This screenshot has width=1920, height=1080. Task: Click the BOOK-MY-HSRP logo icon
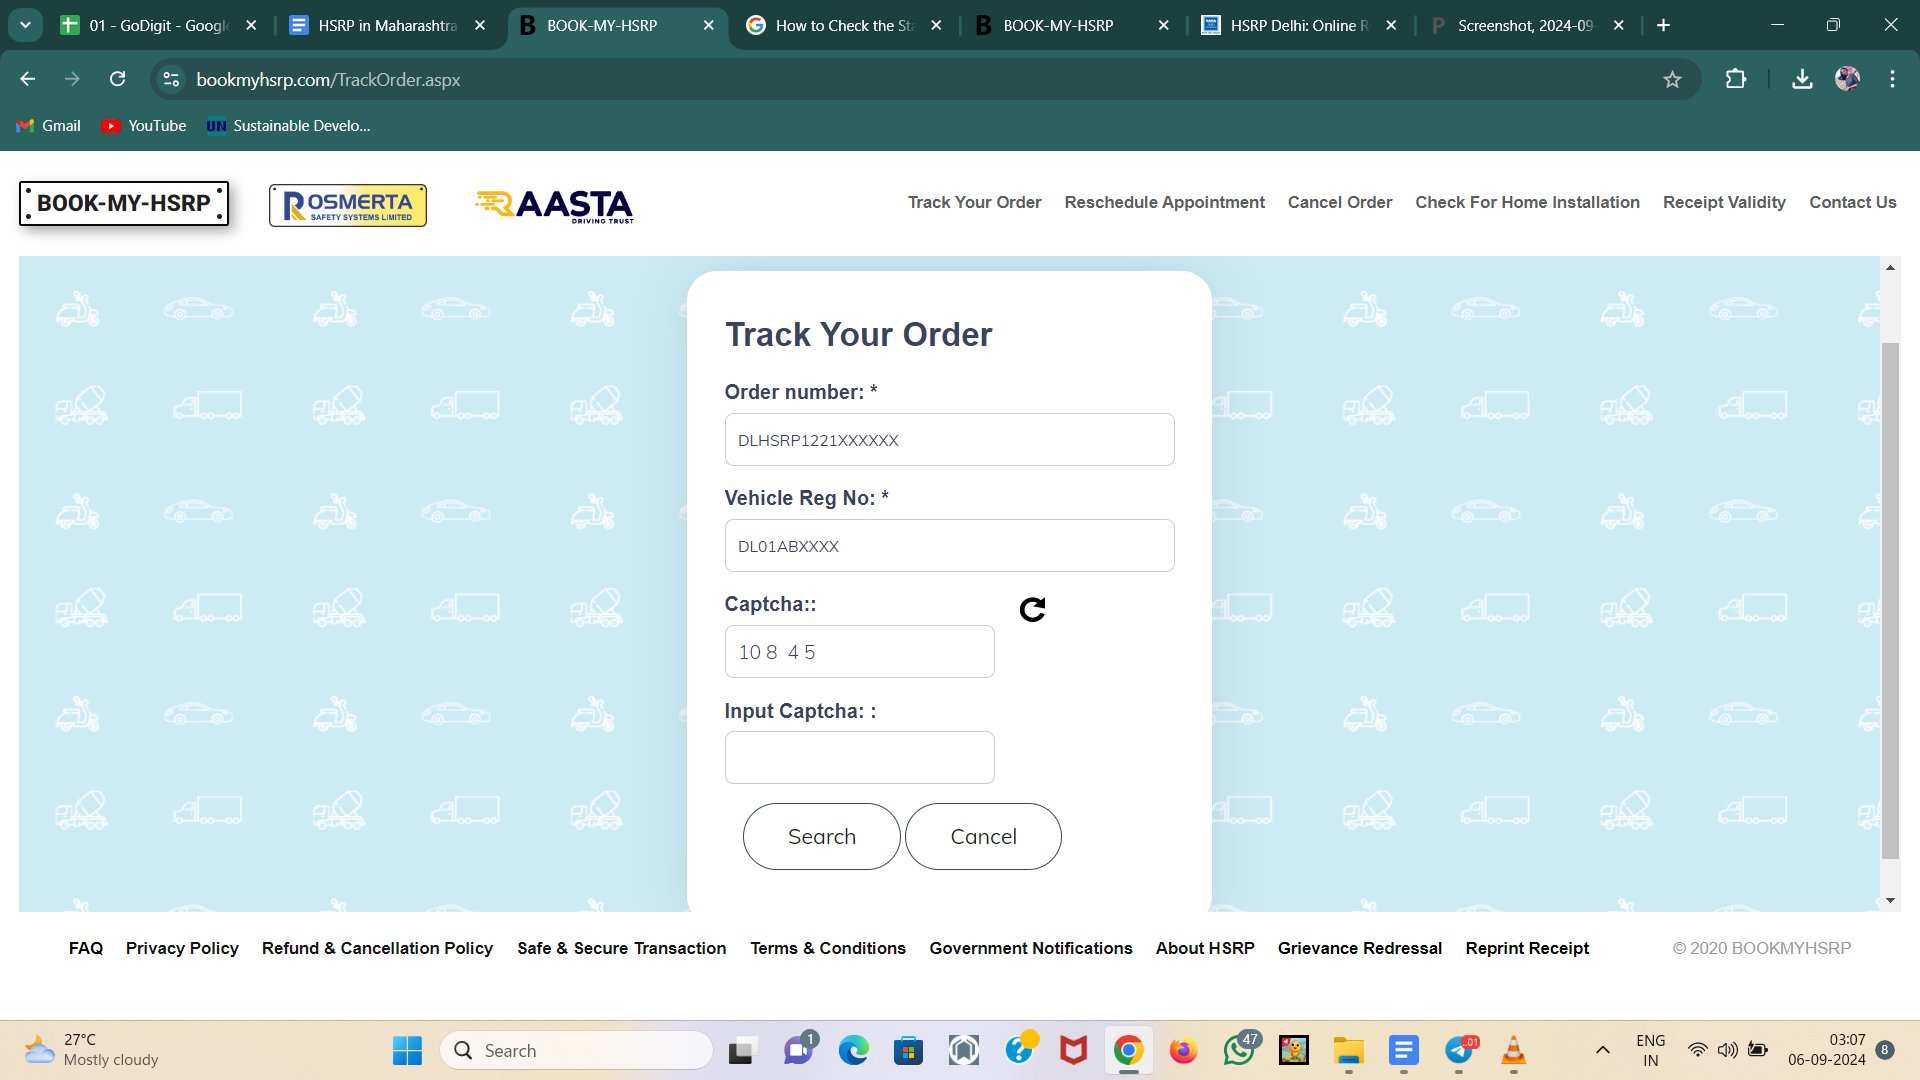(123, 203)
